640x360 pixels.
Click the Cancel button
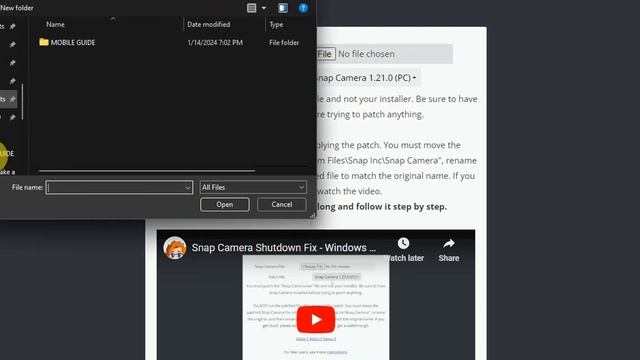pyautogui.click(x=282, y=204)
